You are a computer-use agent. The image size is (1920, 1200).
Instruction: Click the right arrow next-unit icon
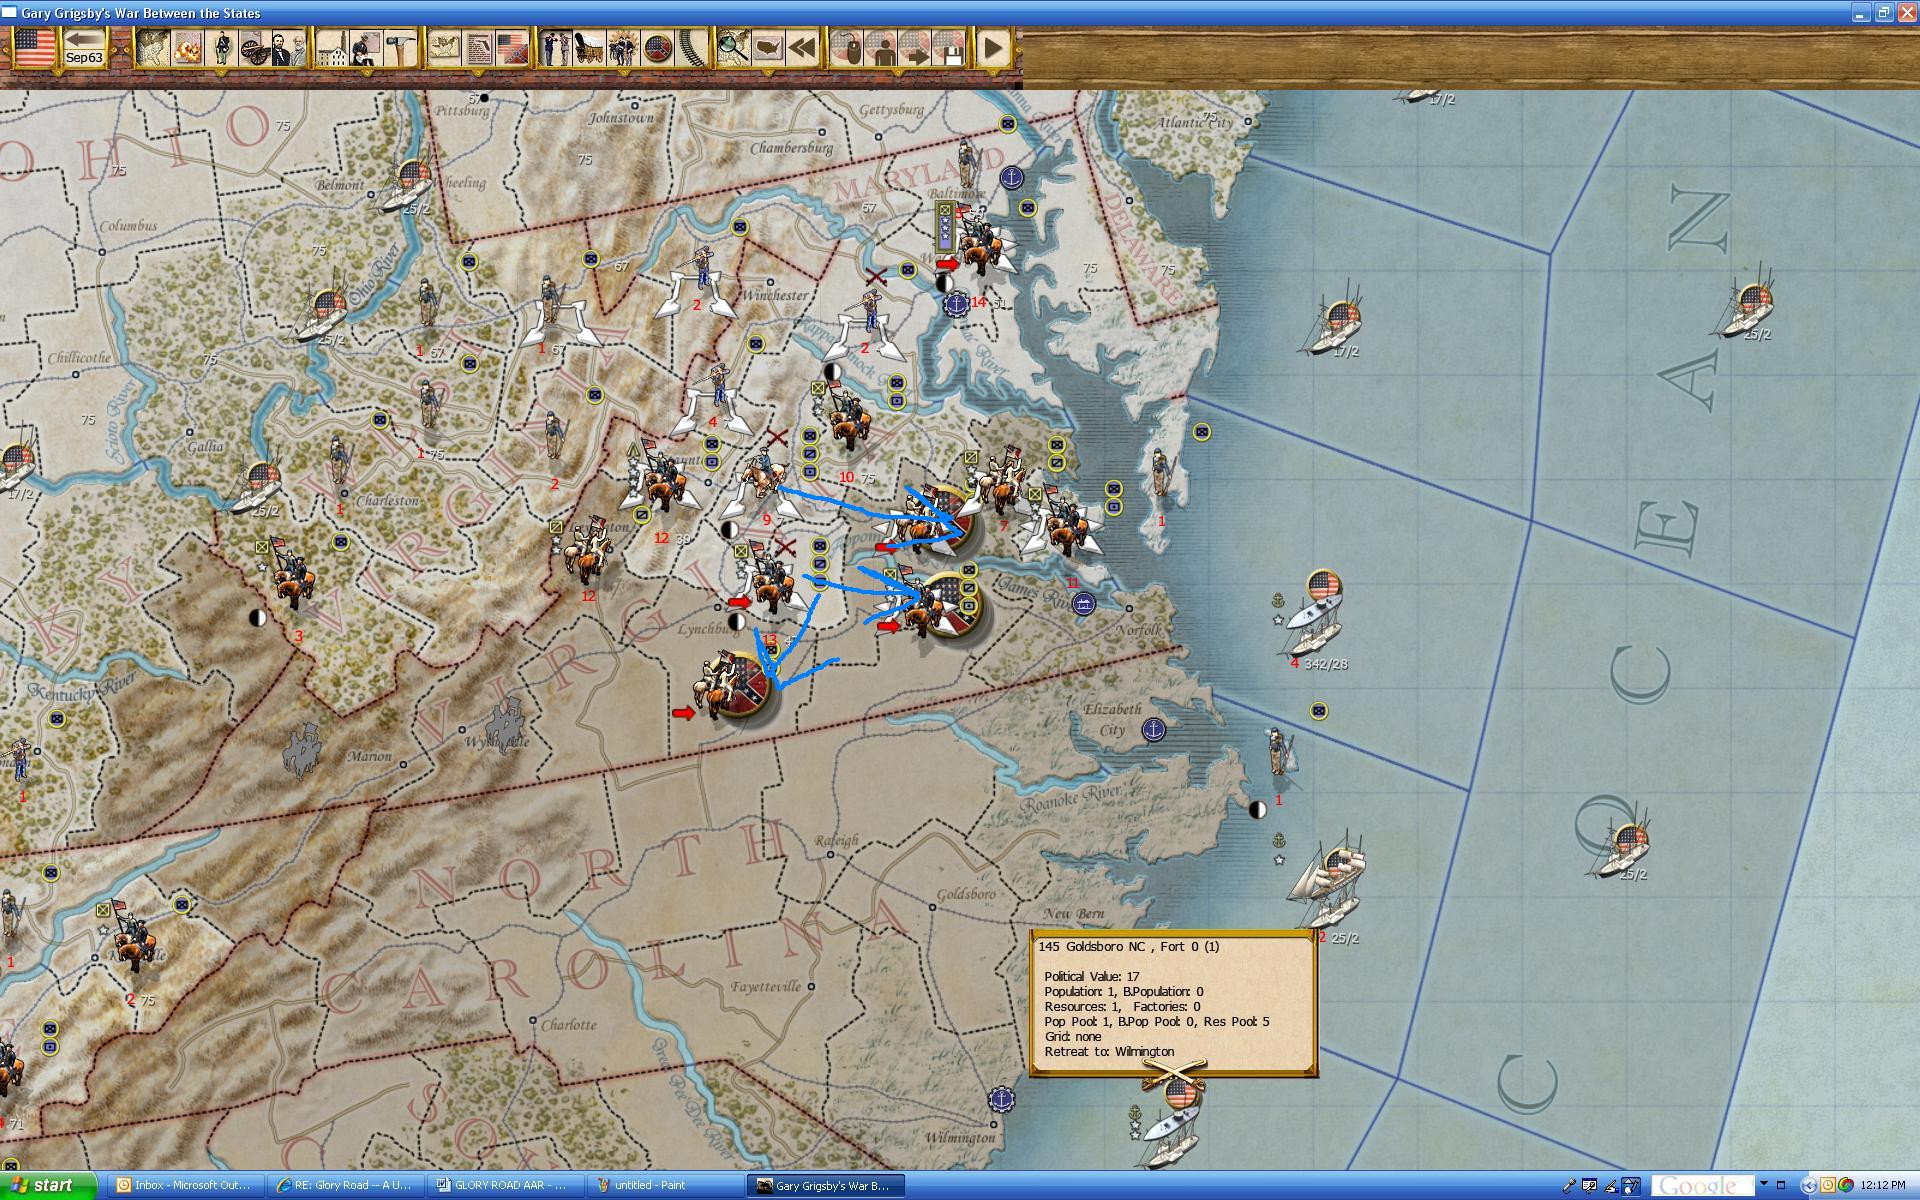[915, 47]
